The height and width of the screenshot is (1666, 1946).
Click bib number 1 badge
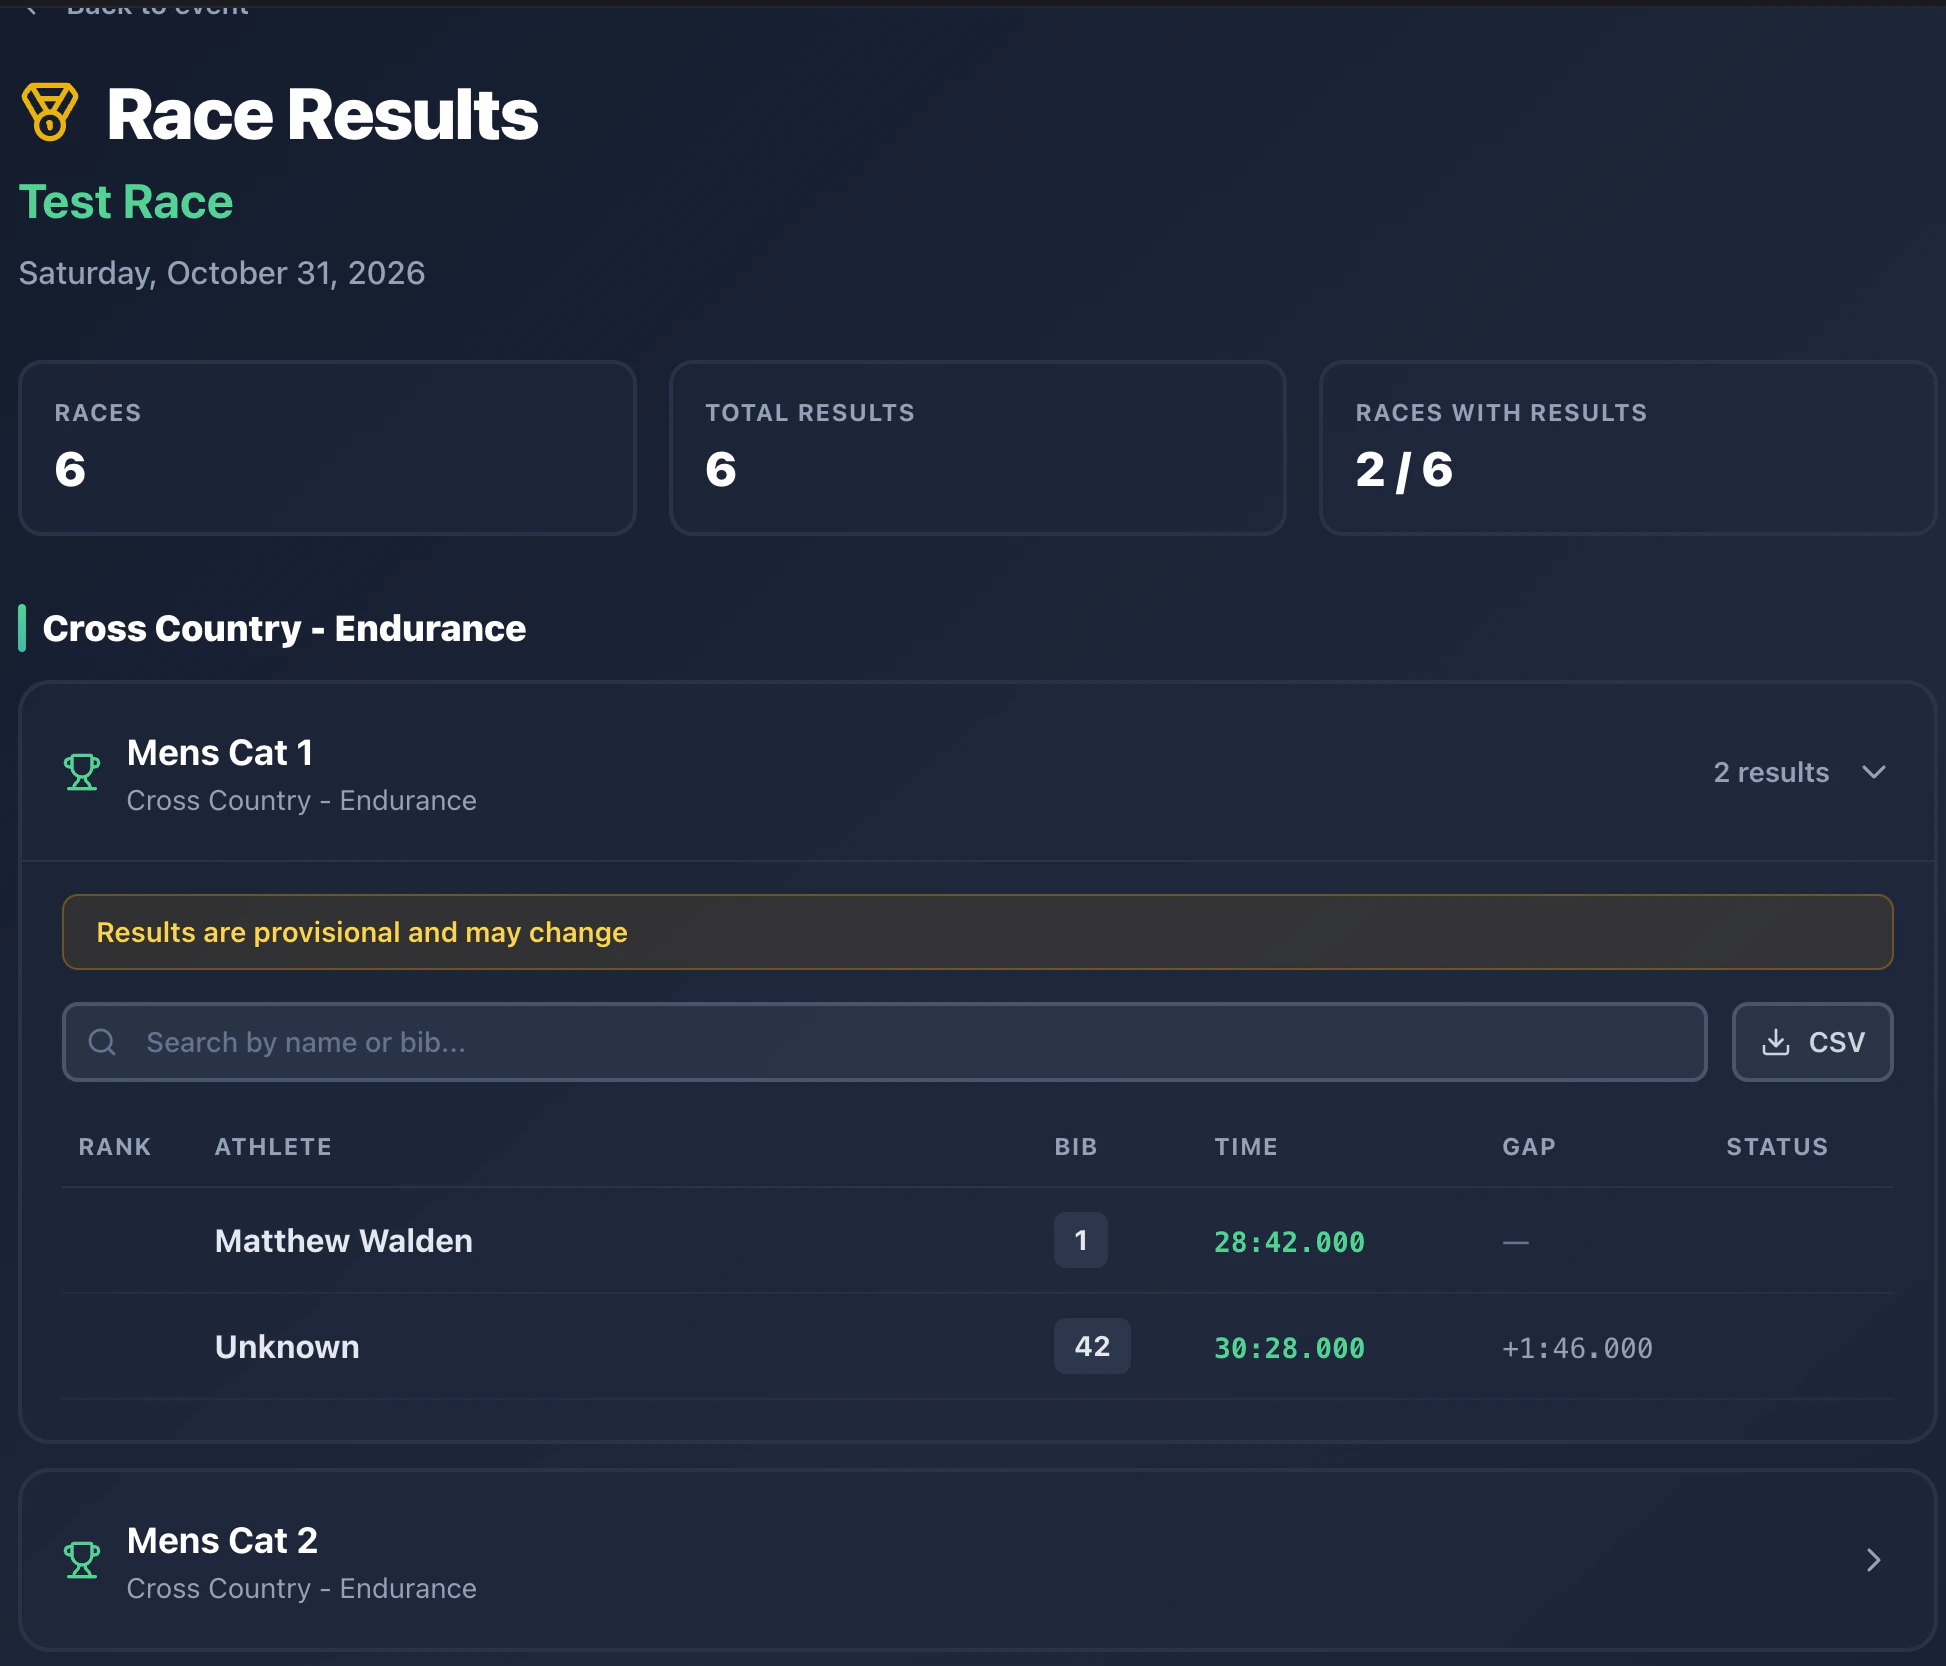pos(1080,1240)
